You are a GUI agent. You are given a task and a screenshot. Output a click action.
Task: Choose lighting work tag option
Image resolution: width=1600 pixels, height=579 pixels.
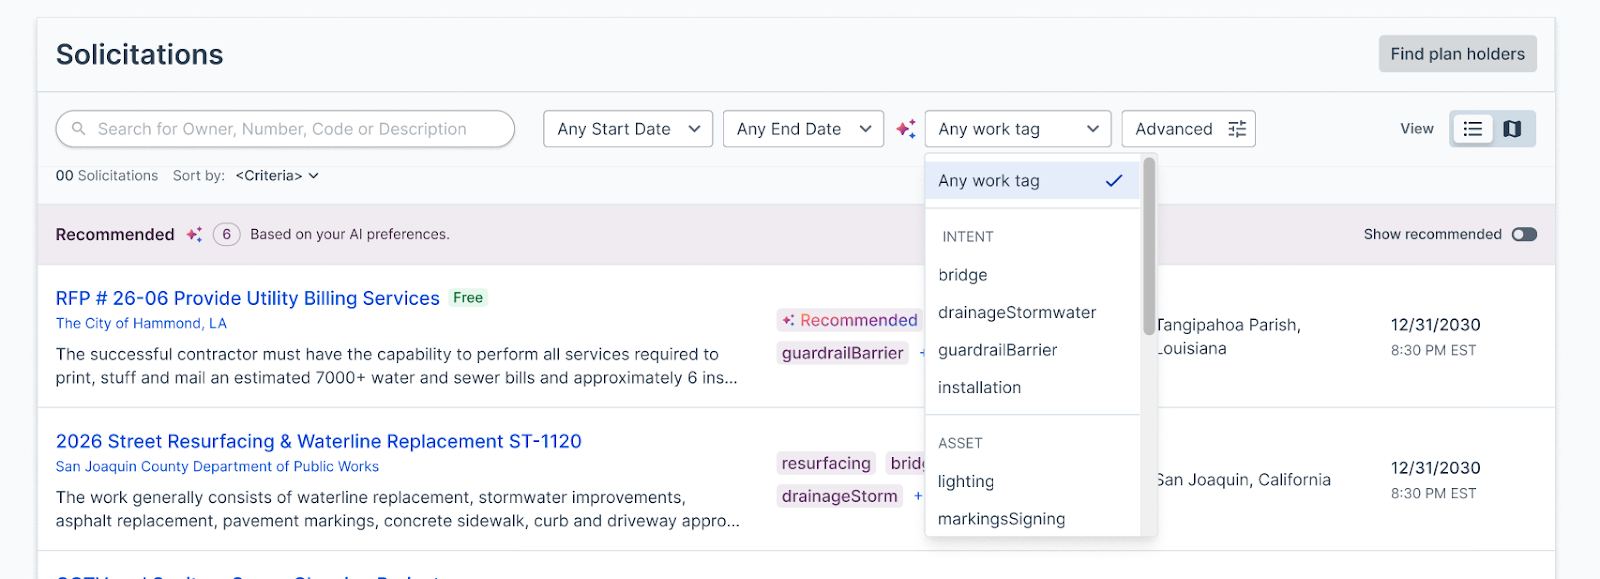(1032, 481)
